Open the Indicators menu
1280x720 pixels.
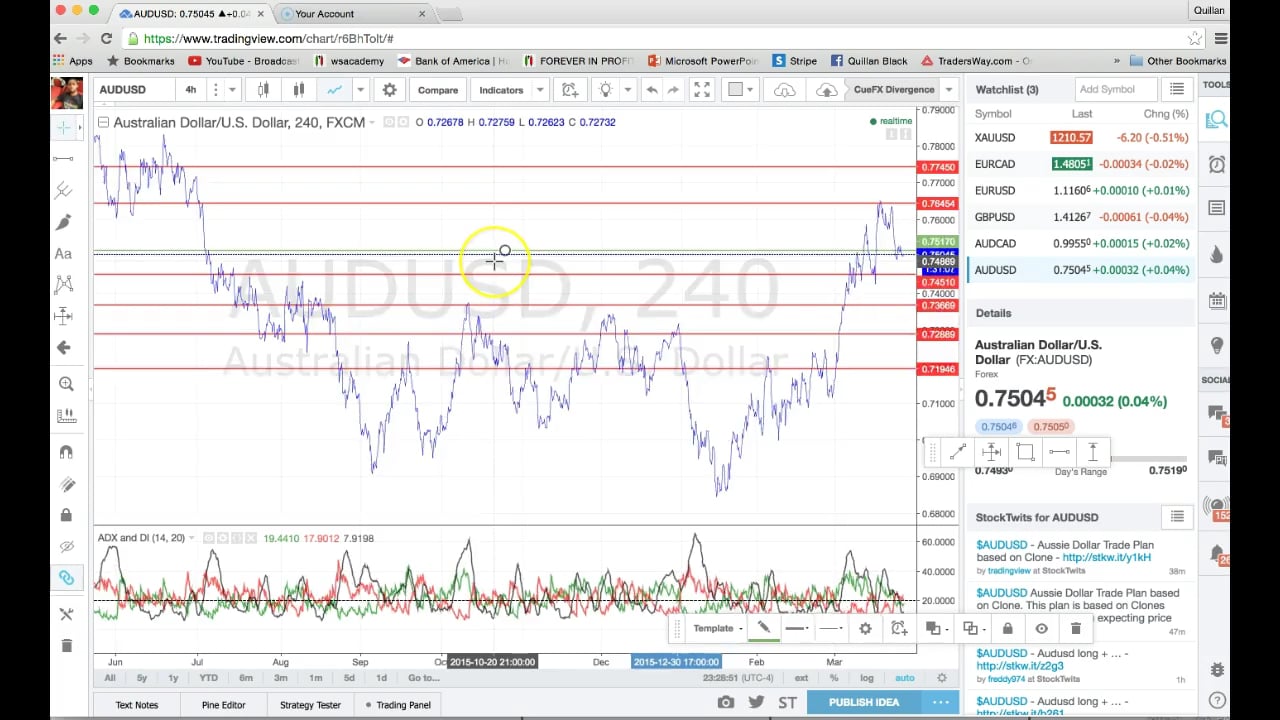coord(501,90)
